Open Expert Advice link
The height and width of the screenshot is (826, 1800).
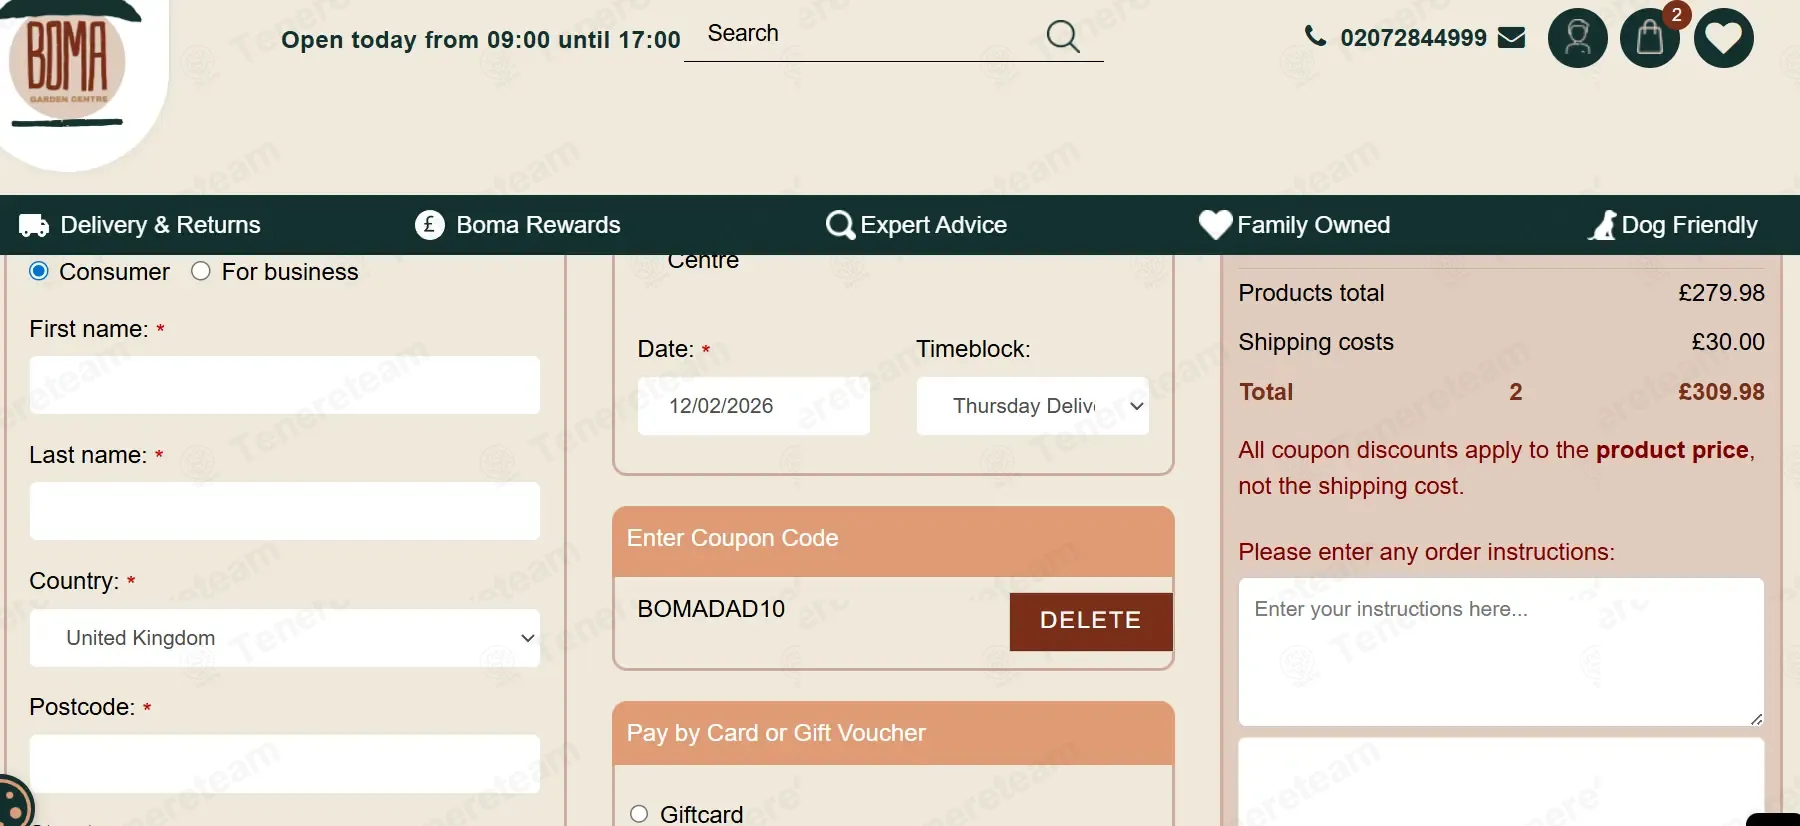933,225
